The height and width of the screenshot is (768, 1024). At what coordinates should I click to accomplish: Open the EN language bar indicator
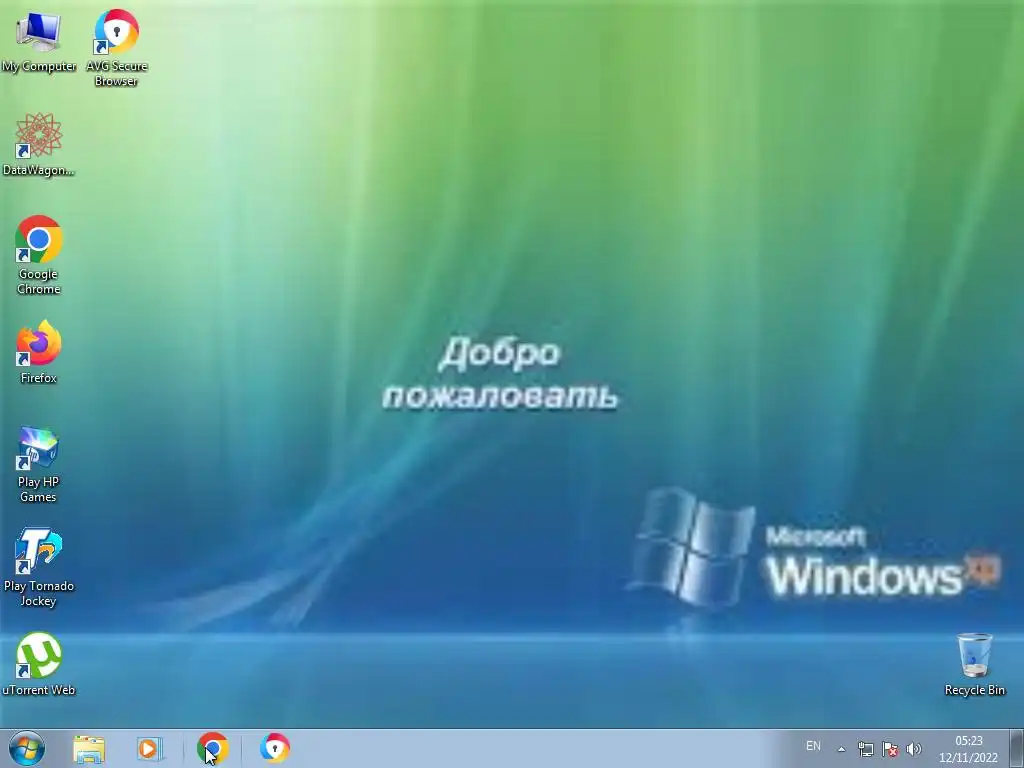813,746
